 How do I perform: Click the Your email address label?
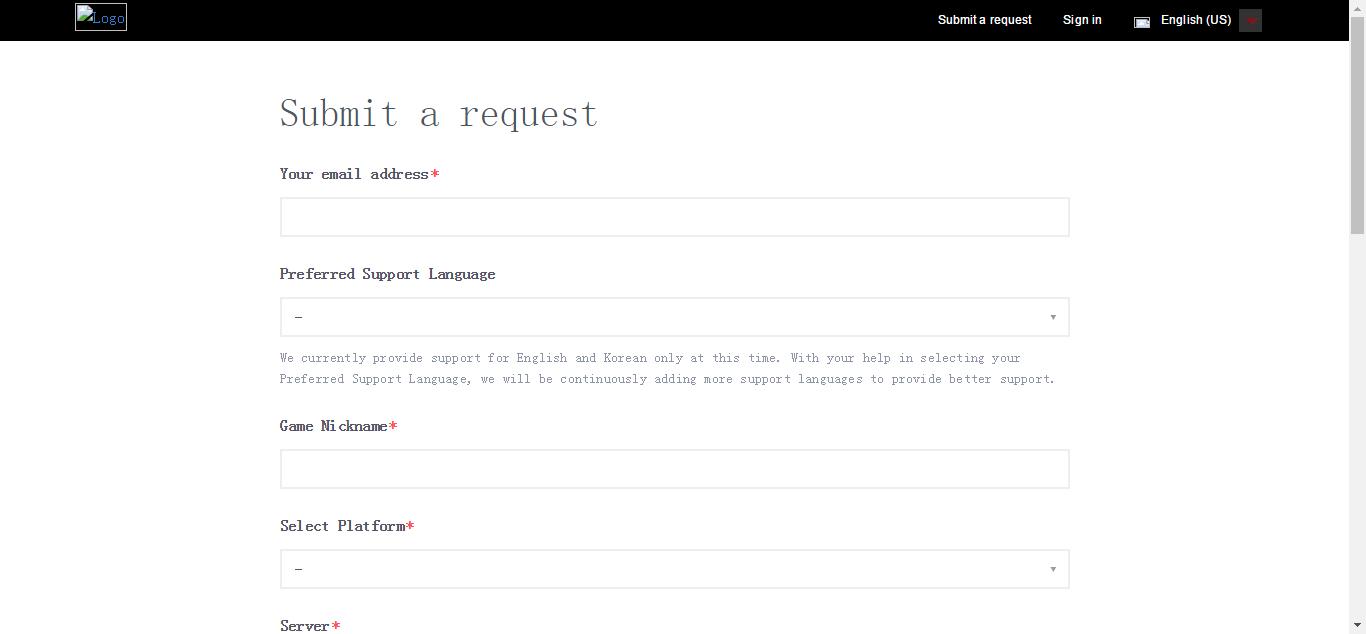click(x=354, y=174)
